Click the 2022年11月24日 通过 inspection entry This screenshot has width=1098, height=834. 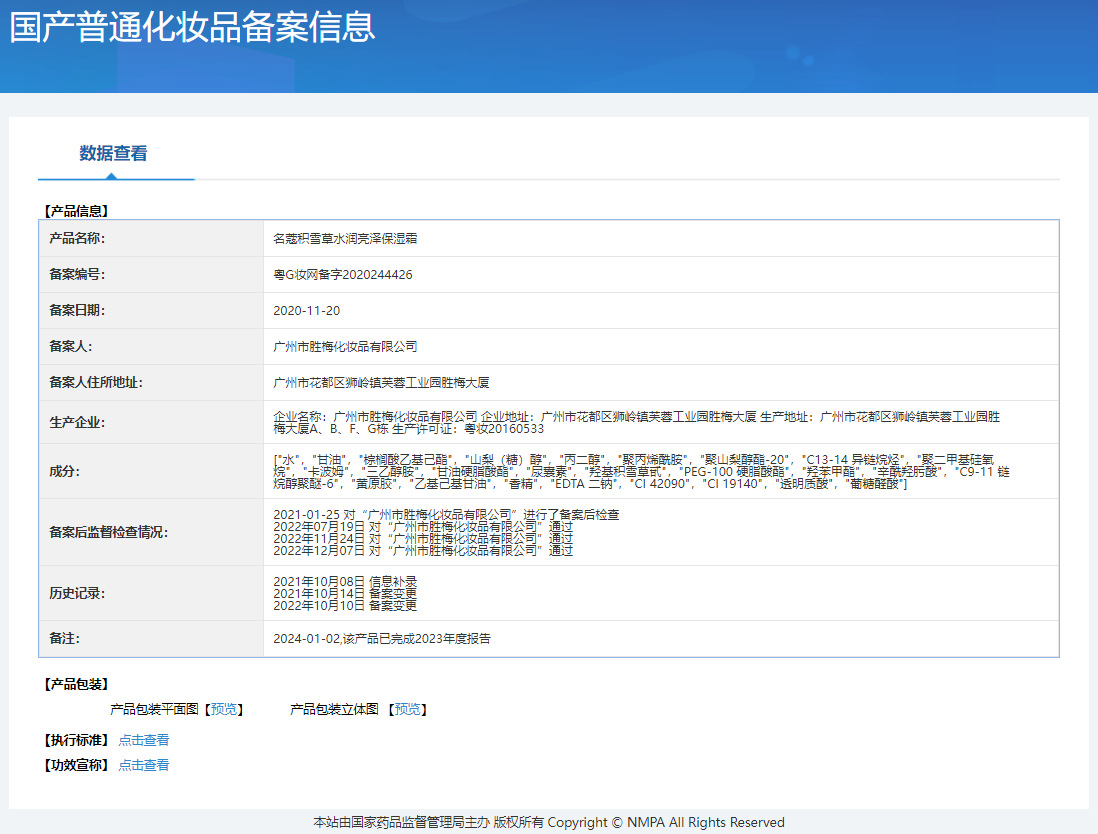(x=423, y=538)
